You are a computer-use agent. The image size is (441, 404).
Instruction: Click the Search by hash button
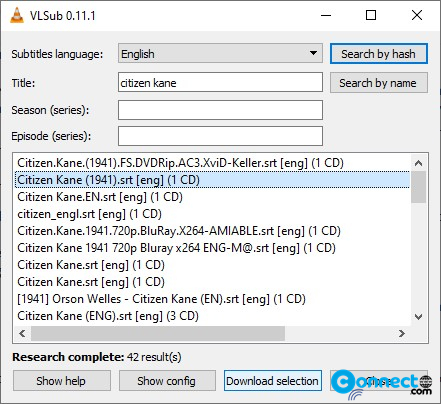point(379,54)
